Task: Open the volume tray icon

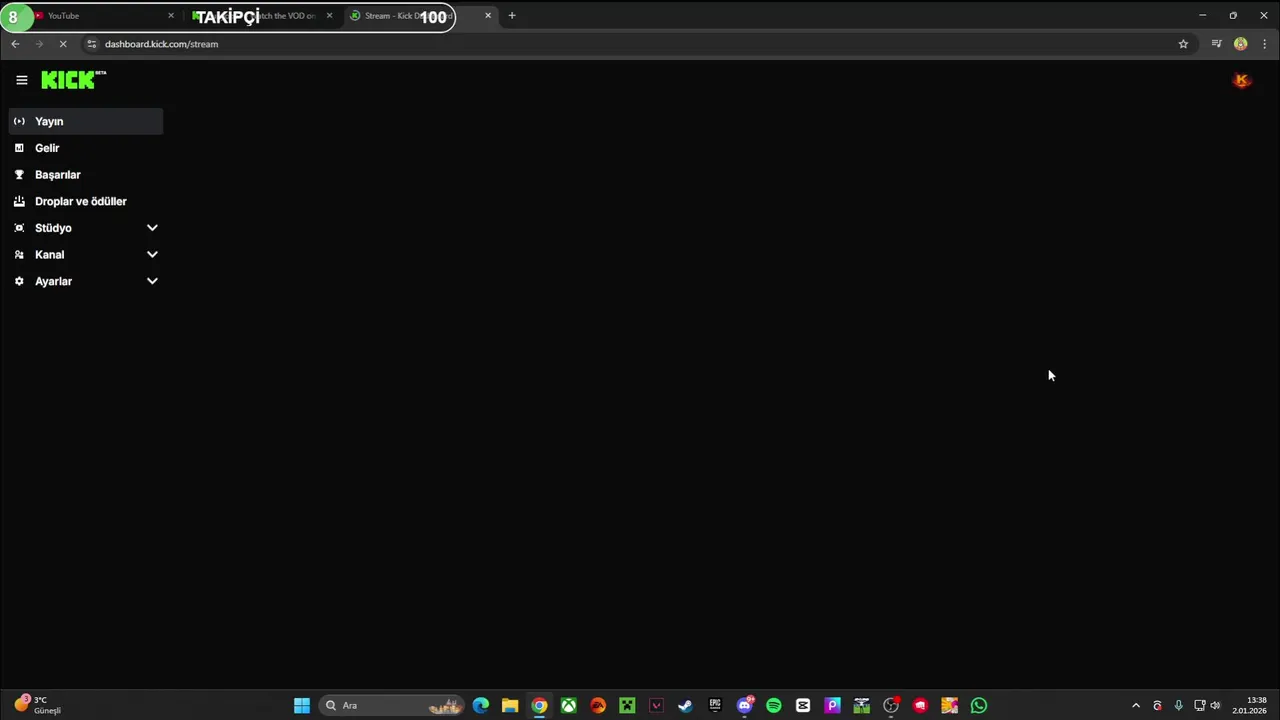Action: tap(1215, 706)
